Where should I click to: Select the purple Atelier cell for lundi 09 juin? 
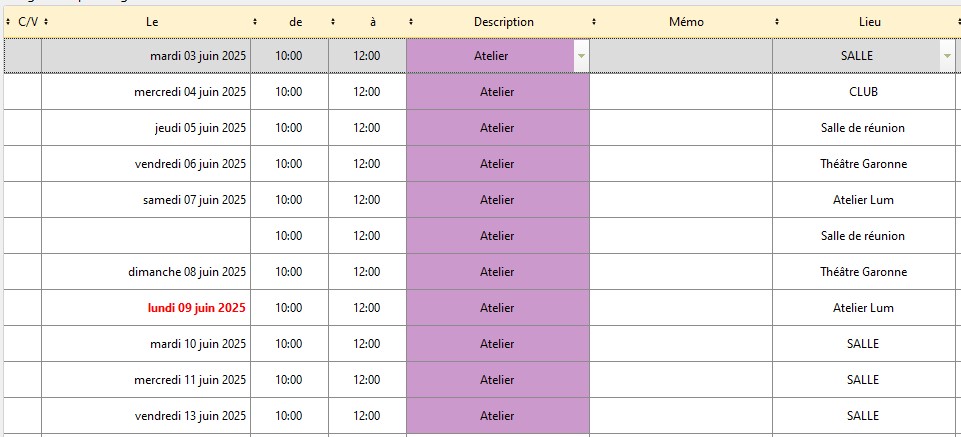click(497, 308)
